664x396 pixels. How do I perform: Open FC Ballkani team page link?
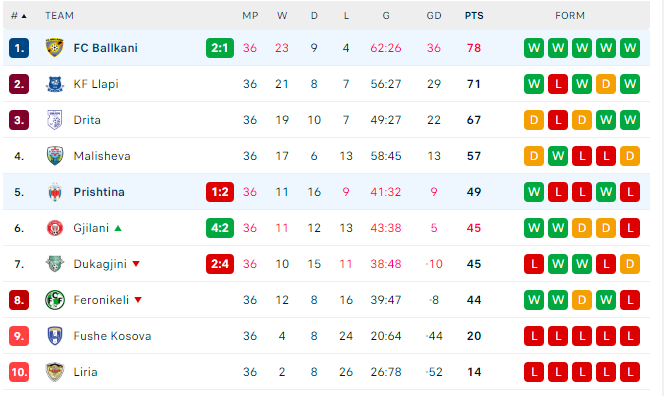[105, 48]
